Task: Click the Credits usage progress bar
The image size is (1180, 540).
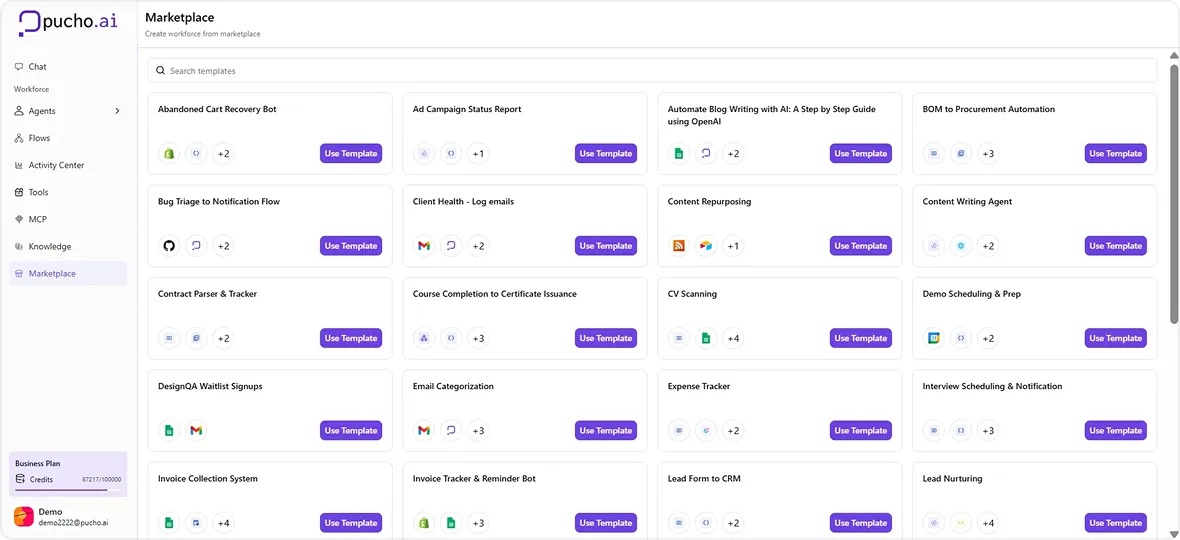Action: 68,490
